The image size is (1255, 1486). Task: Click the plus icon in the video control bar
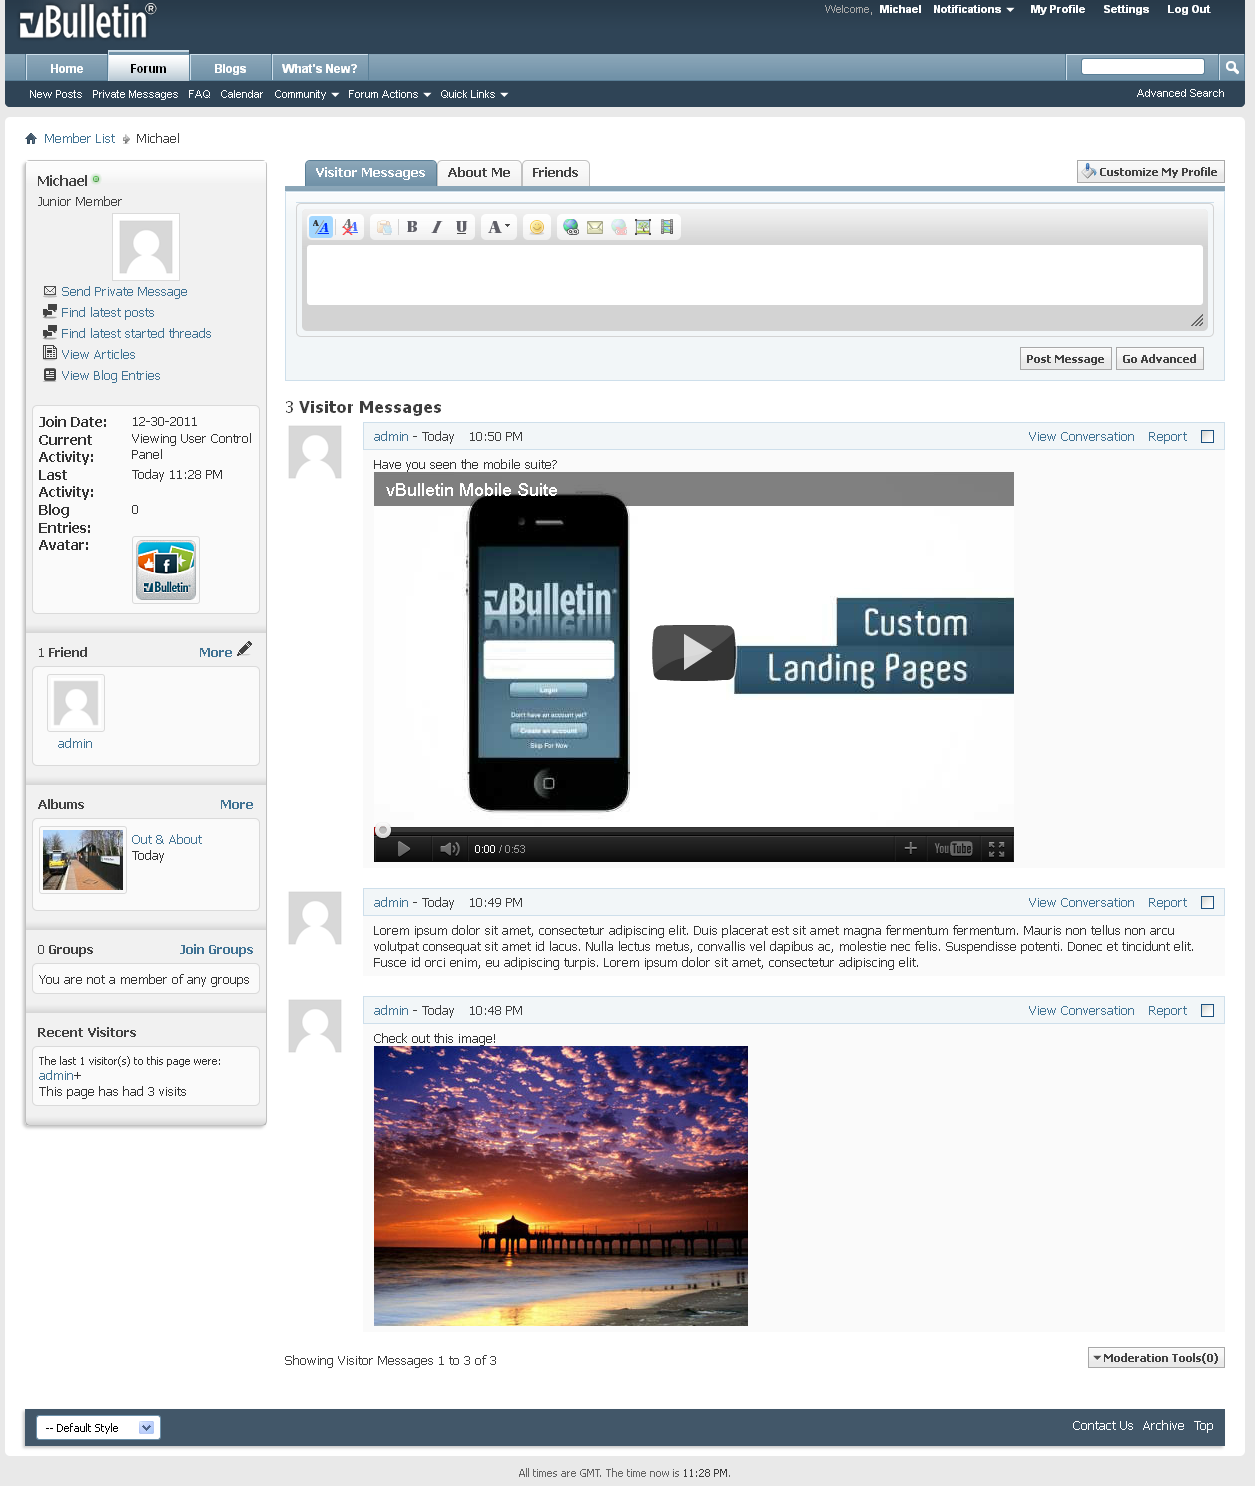click(x=910, y=848)
